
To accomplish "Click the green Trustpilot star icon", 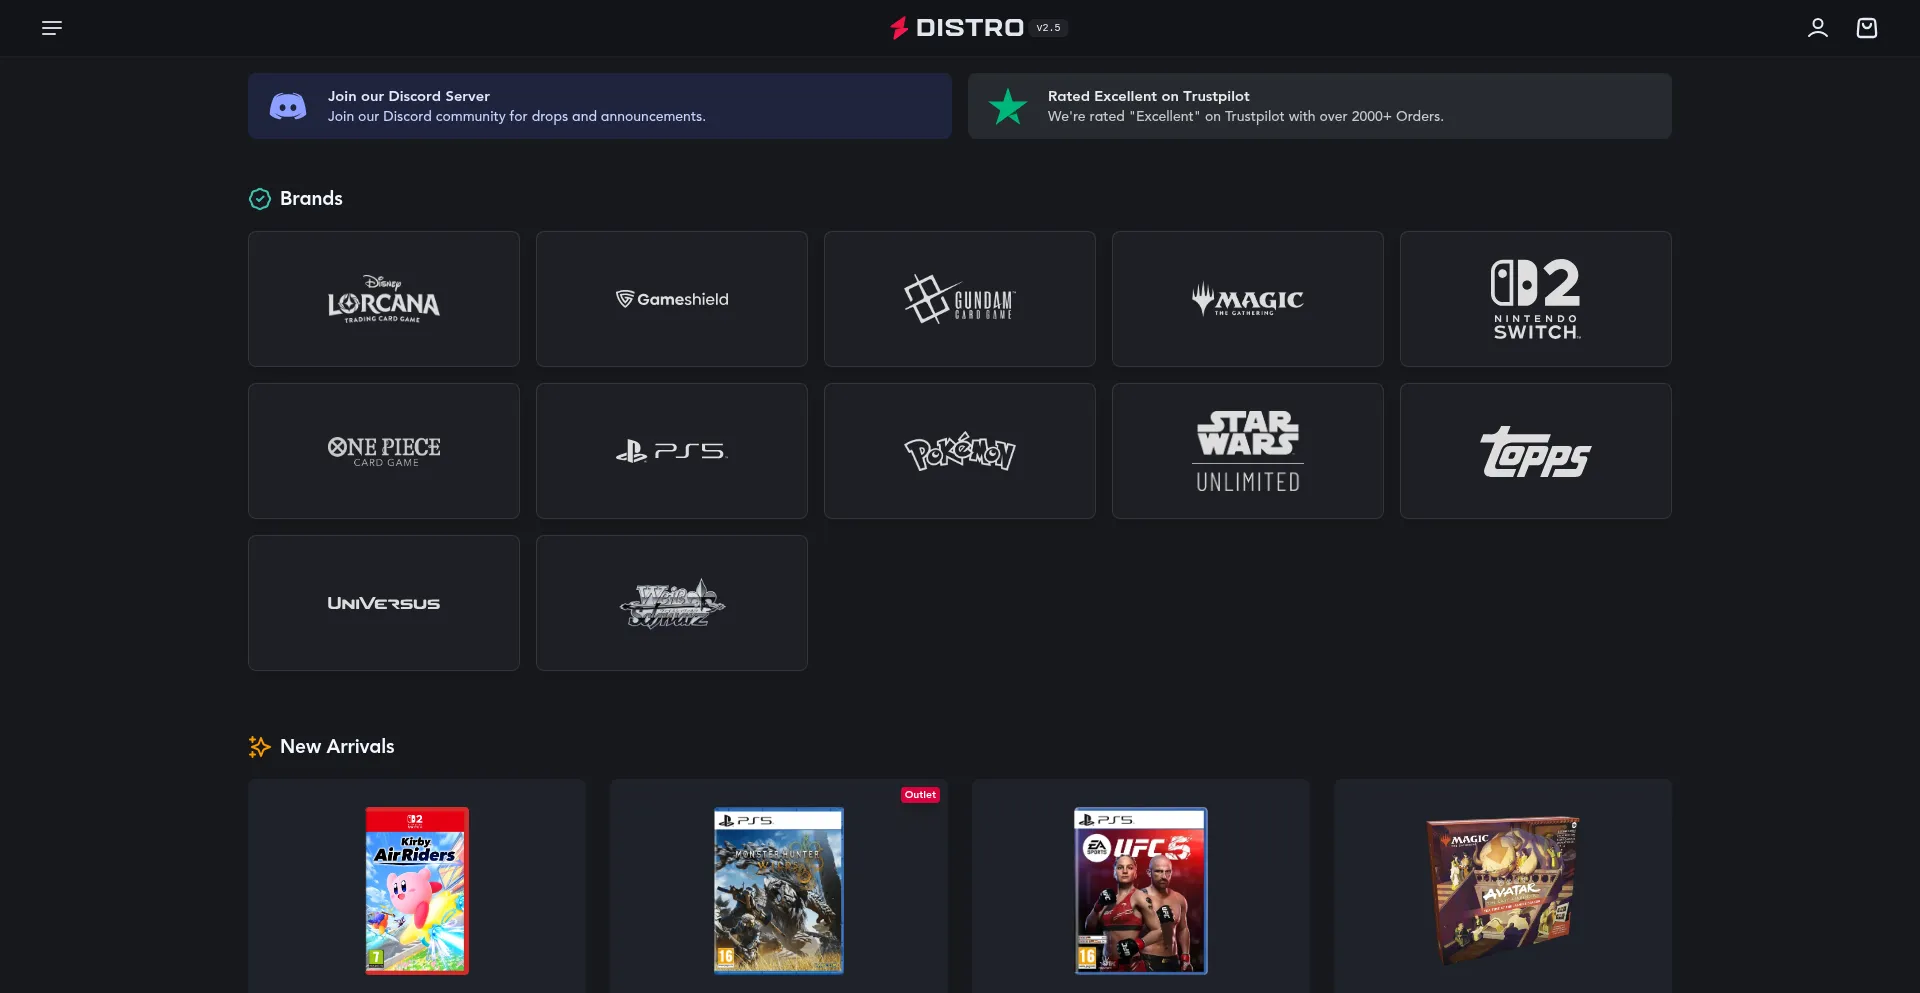I will [1007, 106].
